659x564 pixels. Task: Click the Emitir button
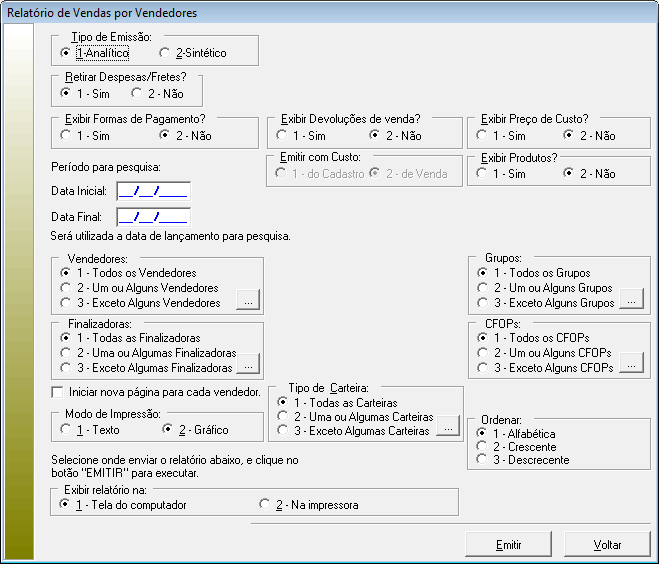[508, 545]
